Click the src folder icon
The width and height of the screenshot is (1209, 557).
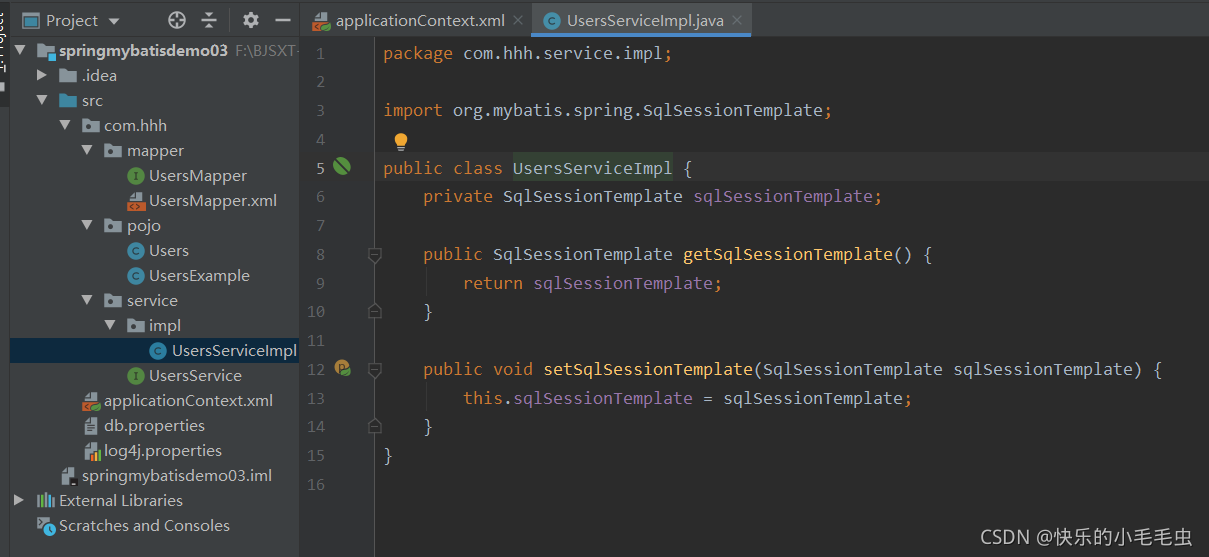[68, 100]
